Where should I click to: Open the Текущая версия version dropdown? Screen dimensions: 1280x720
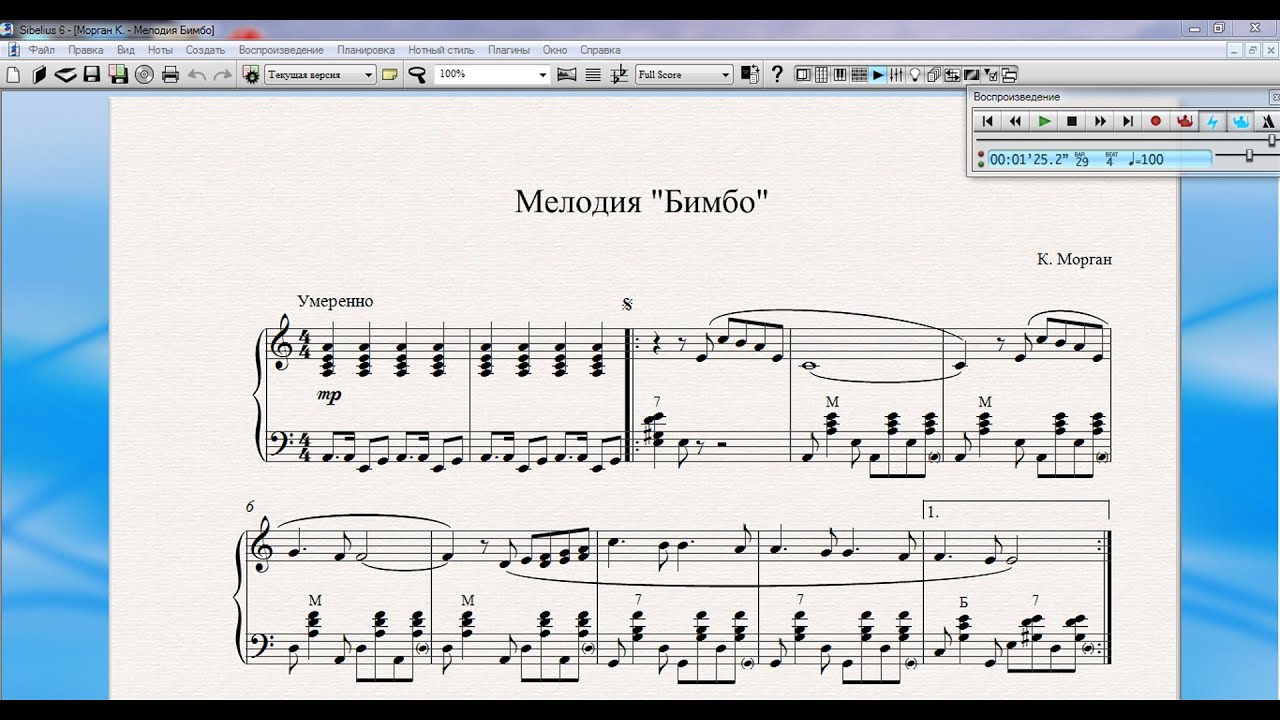click(320, 74)
